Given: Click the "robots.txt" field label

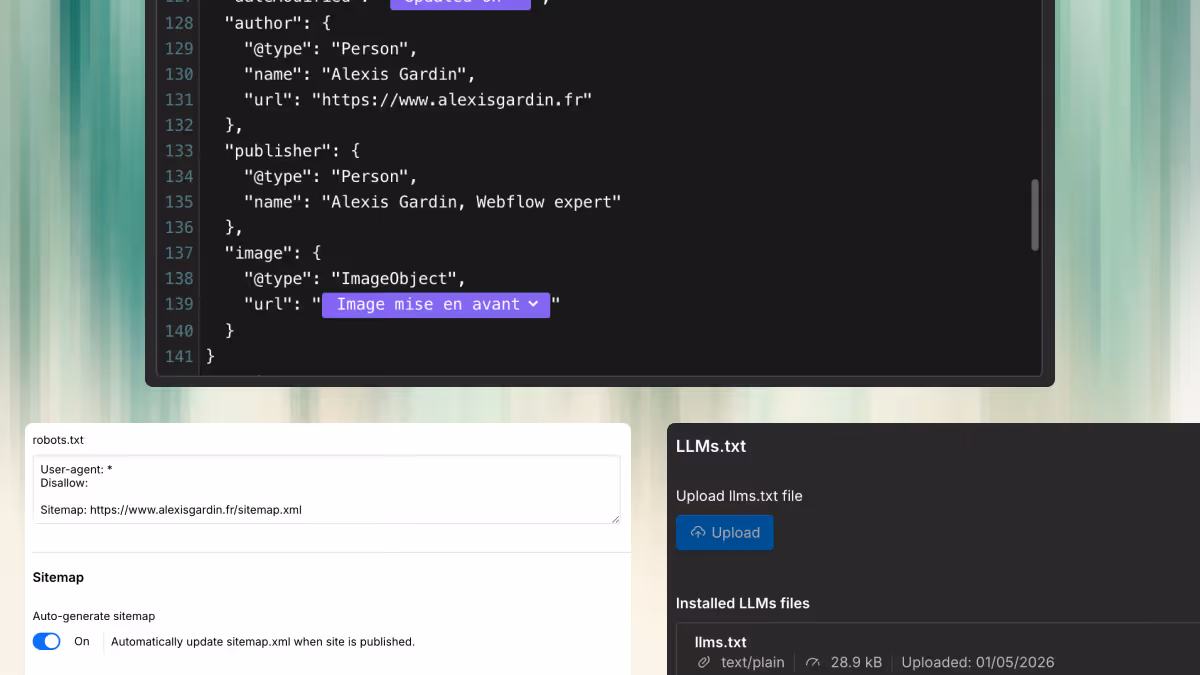Looking at the screenshot, I should 58,439.
